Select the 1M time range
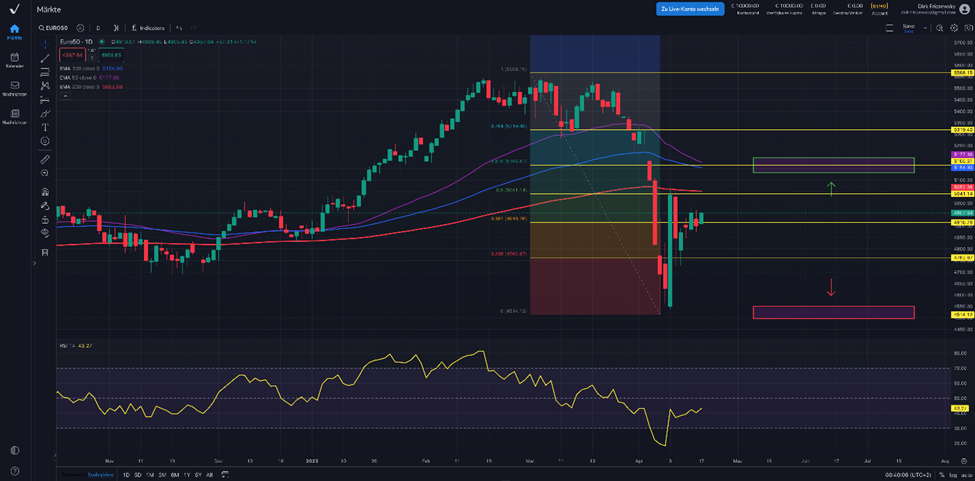 tap(150, 475)
